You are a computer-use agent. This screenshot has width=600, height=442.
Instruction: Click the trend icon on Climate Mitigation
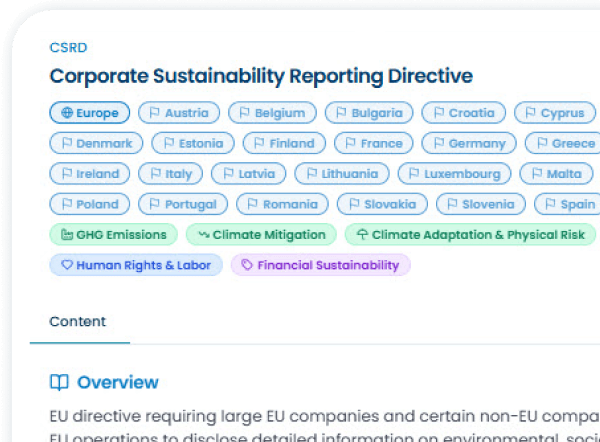coord(204,234)
